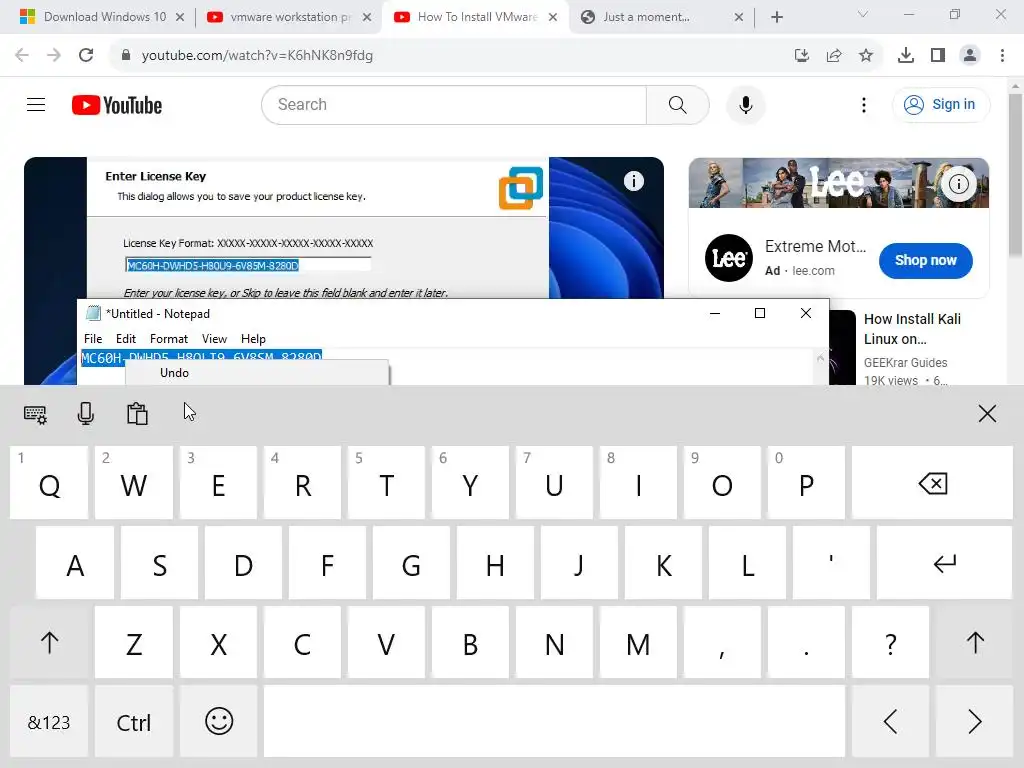Tap the apostrophe key
The image size is (1024, 768).
pos(831,563)
